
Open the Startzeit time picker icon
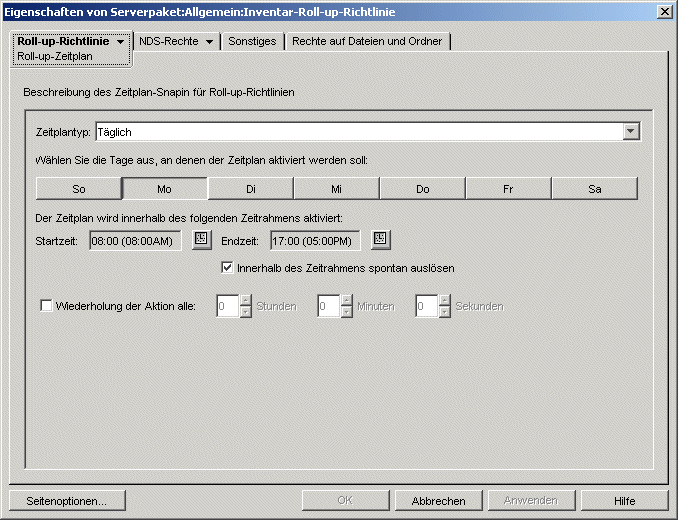point(201,239)
